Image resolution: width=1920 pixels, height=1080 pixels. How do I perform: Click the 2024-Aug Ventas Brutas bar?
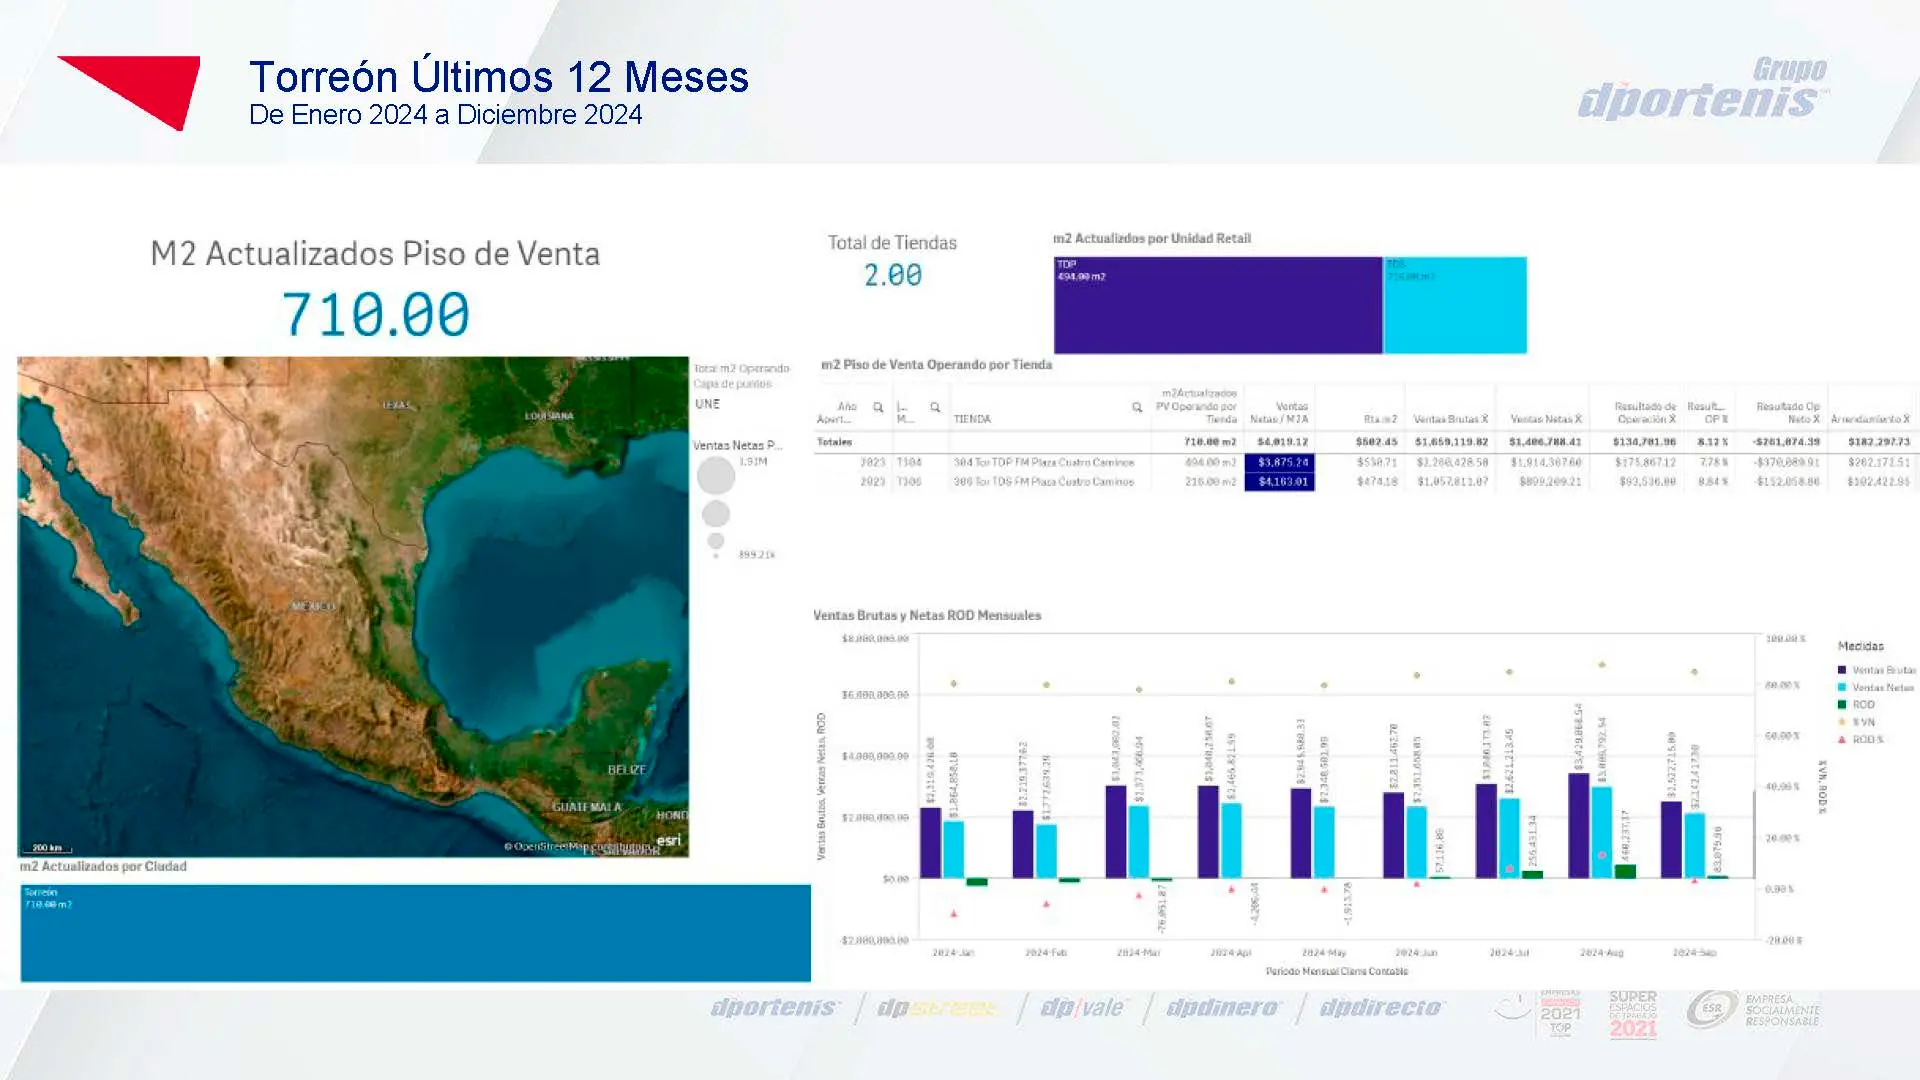click(x=1579, y=826)
